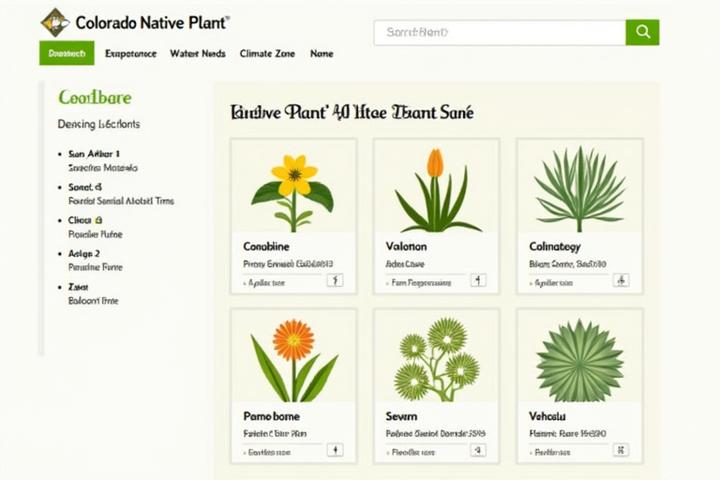Open the orange tulip Valonon thumbnail
The height and width of the screenshot is (480, 720).
[x=436, y=186]
